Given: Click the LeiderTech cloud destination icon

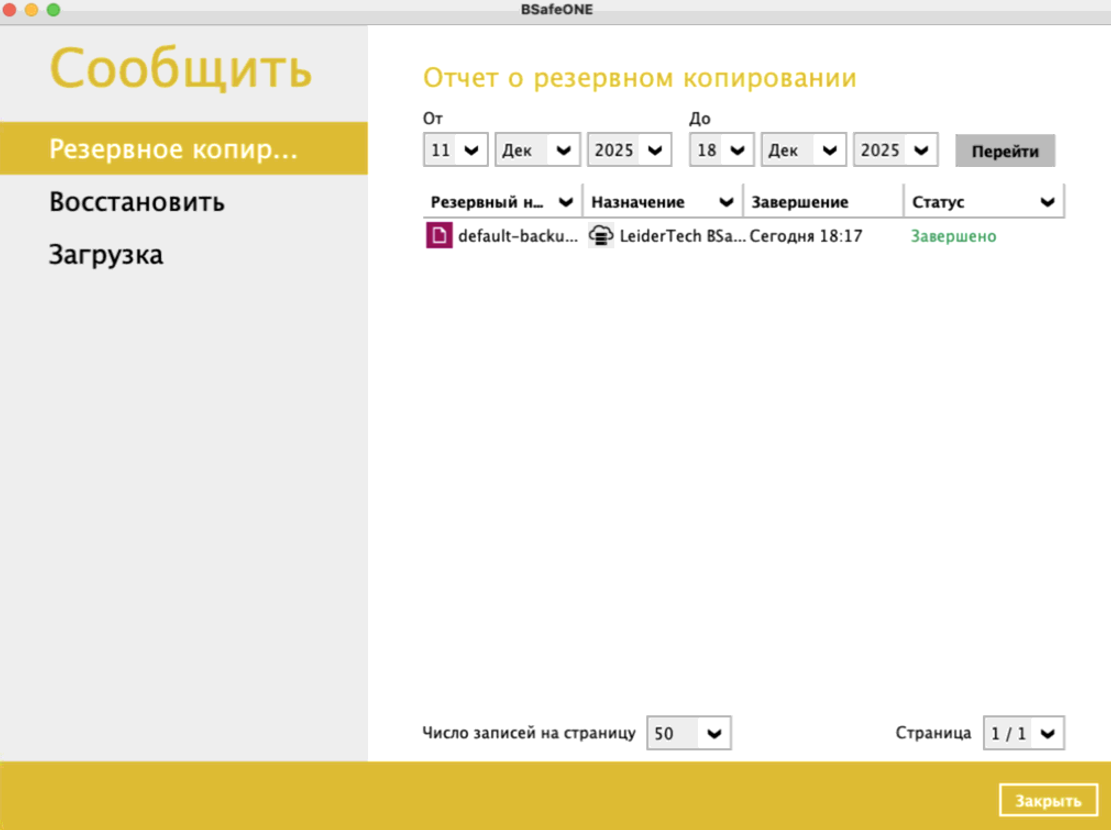Looking at the screenshot, I should [601, 236].
